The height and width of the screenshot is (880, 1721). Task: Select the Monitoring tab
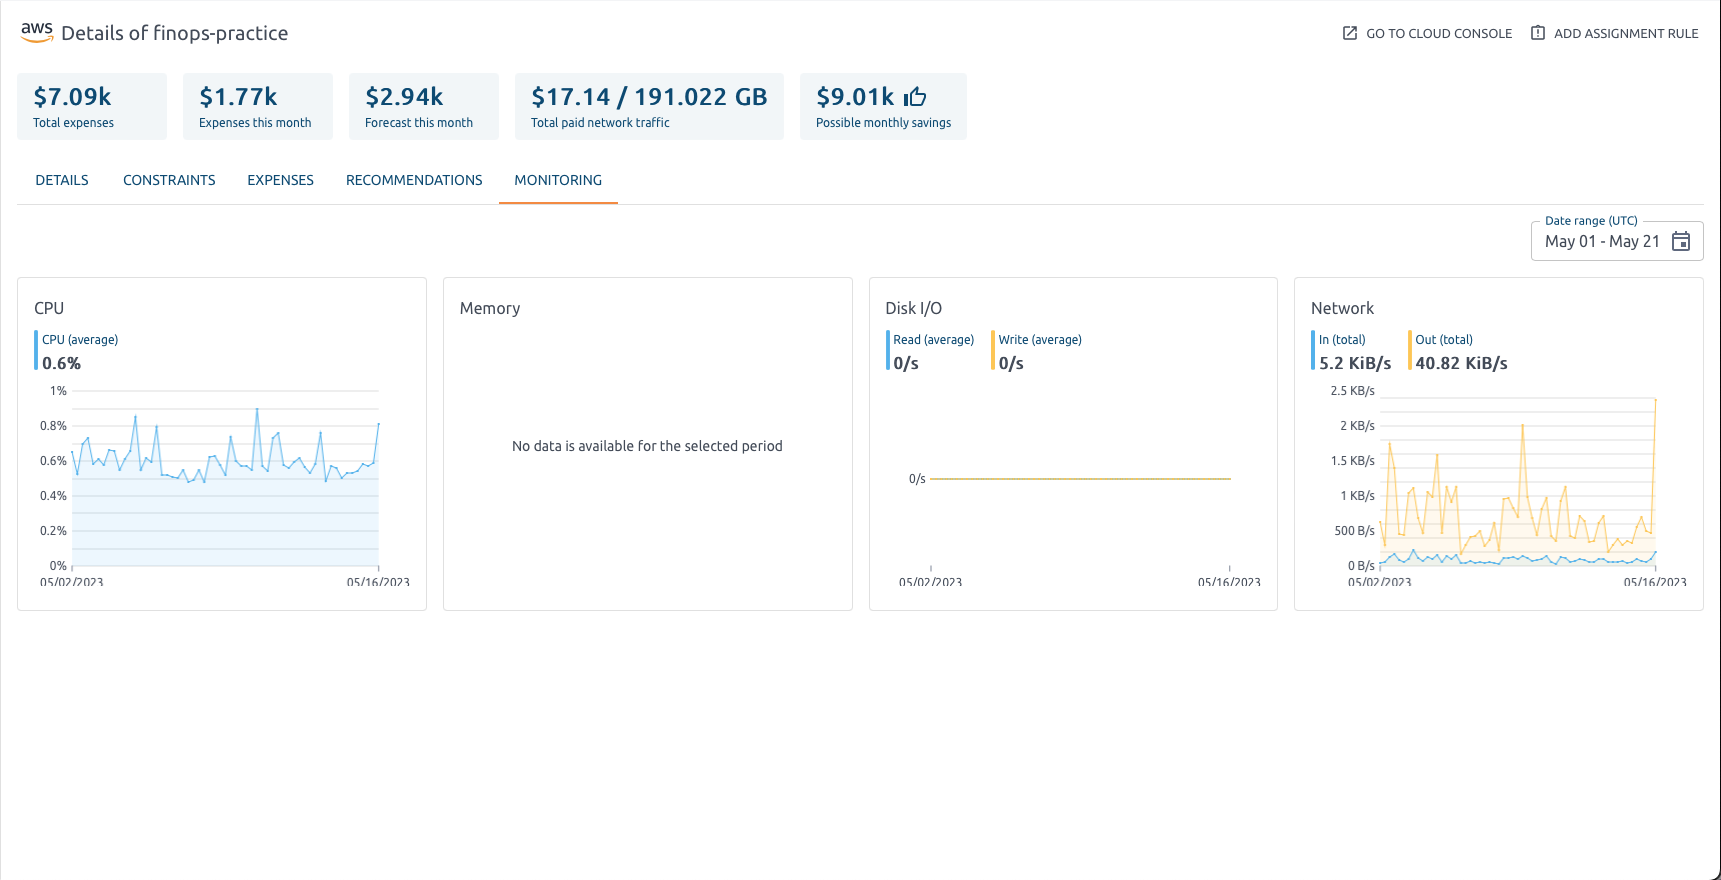[558, 180]
